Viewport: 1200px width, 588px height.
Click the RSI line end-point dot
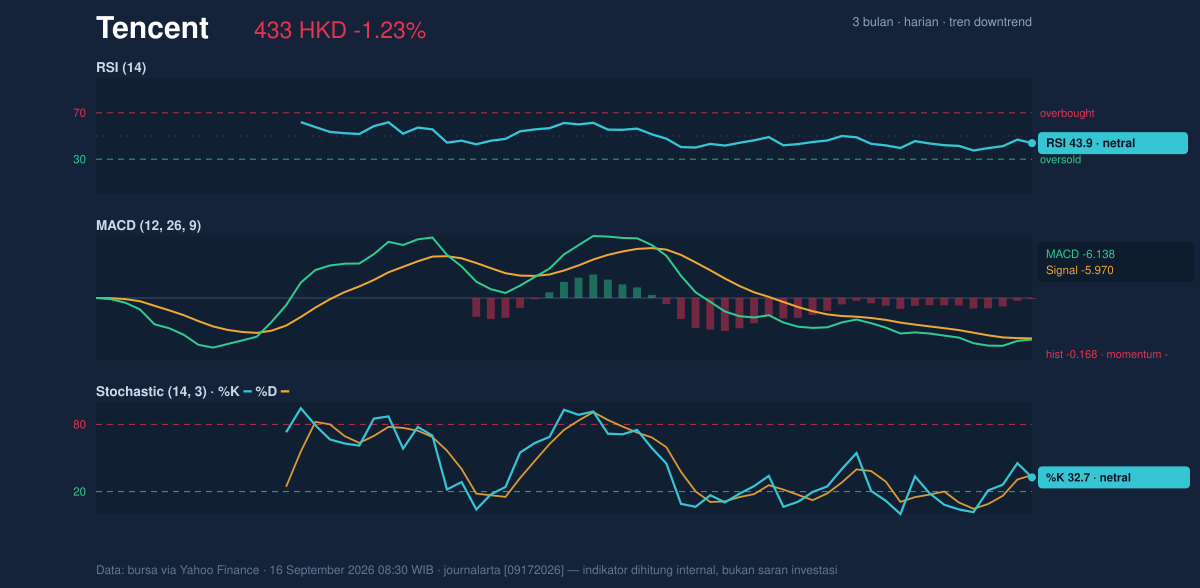(1032, 143)
